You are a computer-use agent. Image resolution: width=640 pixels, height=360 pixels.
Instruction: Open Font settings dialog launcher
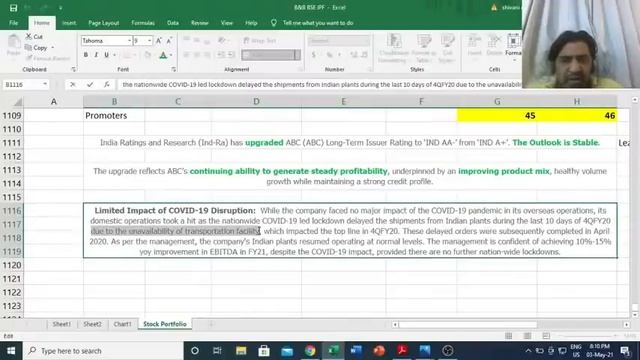tap(174, 69)
